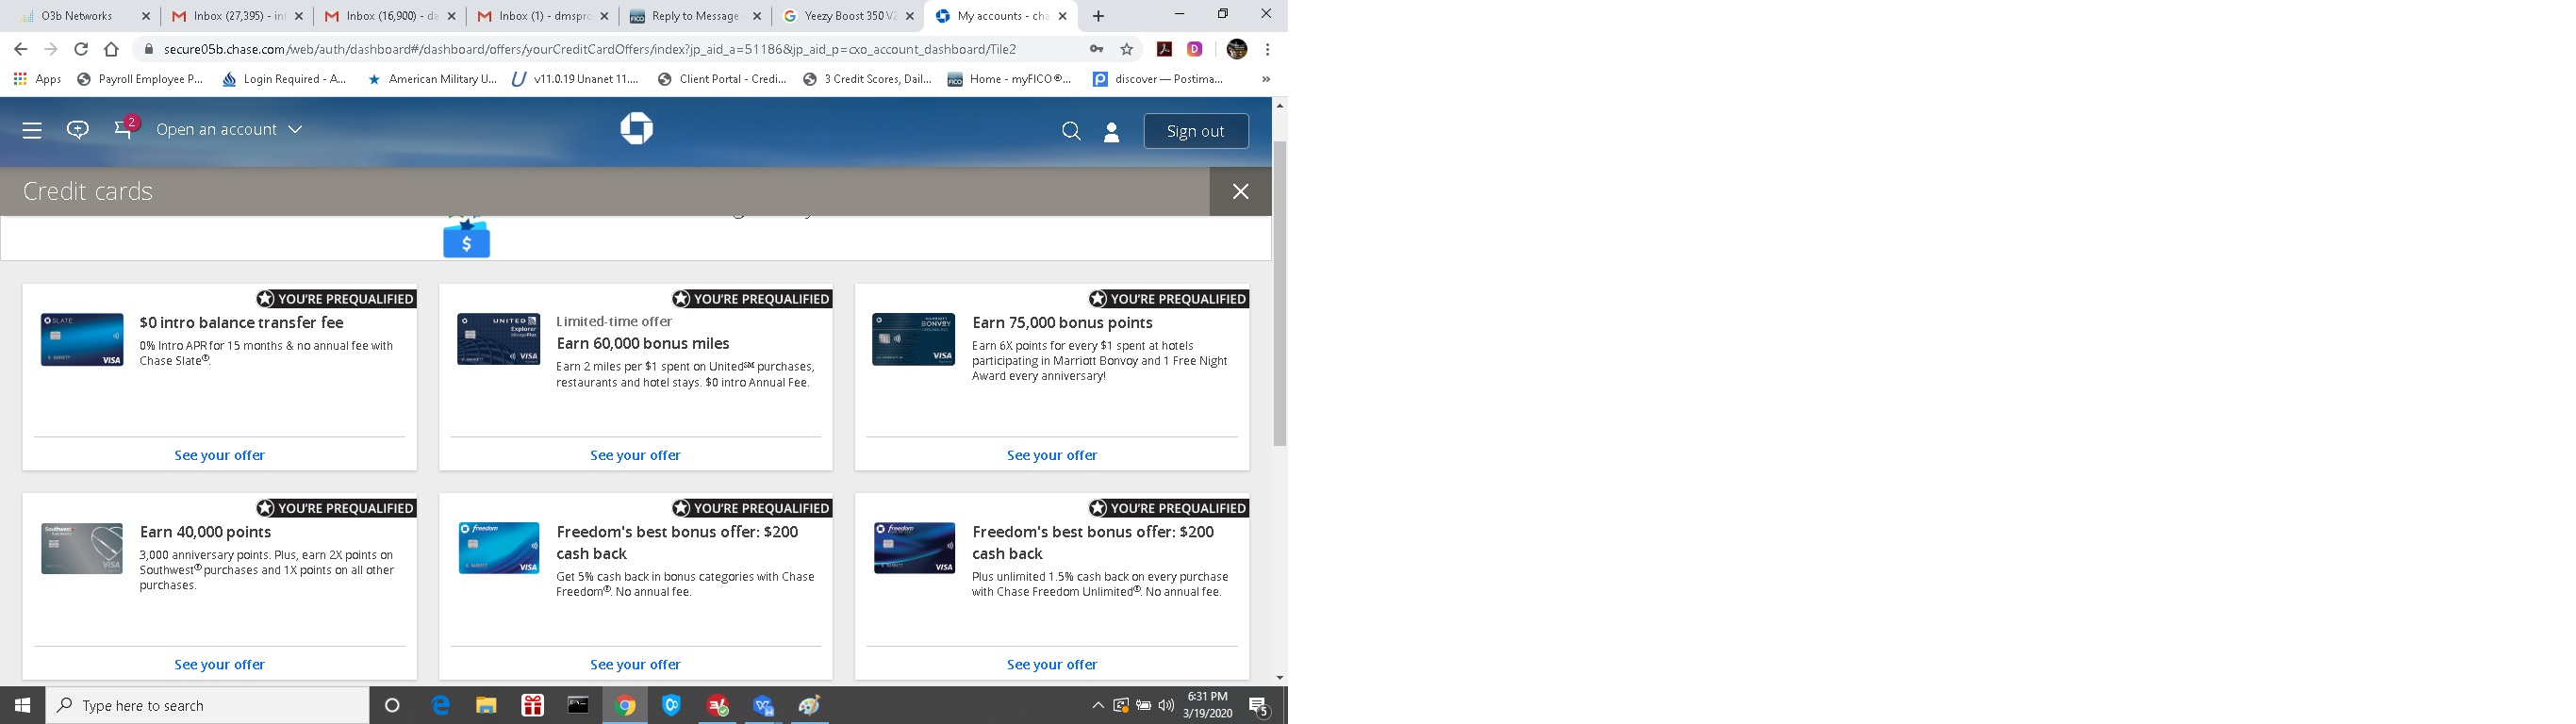Image resolution: width=2576 pixels, height=724 pixels.
Task: Open the Login Required bookmark
Action: pyautogui.click(x=284, y=79)
